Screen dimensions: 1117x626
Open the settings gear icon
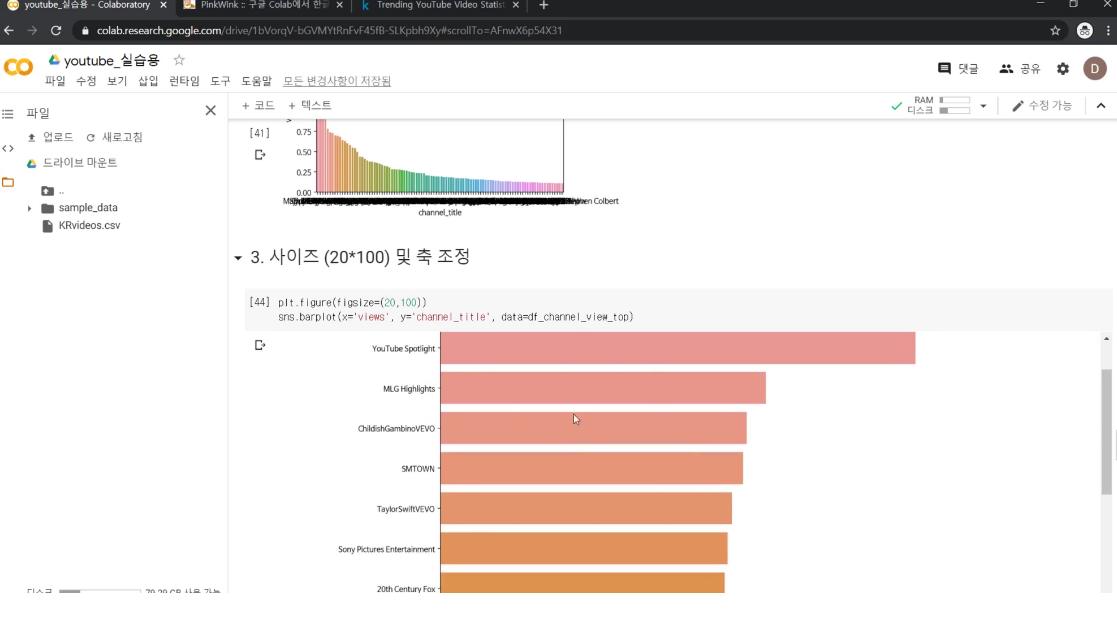click(1063, 68)
